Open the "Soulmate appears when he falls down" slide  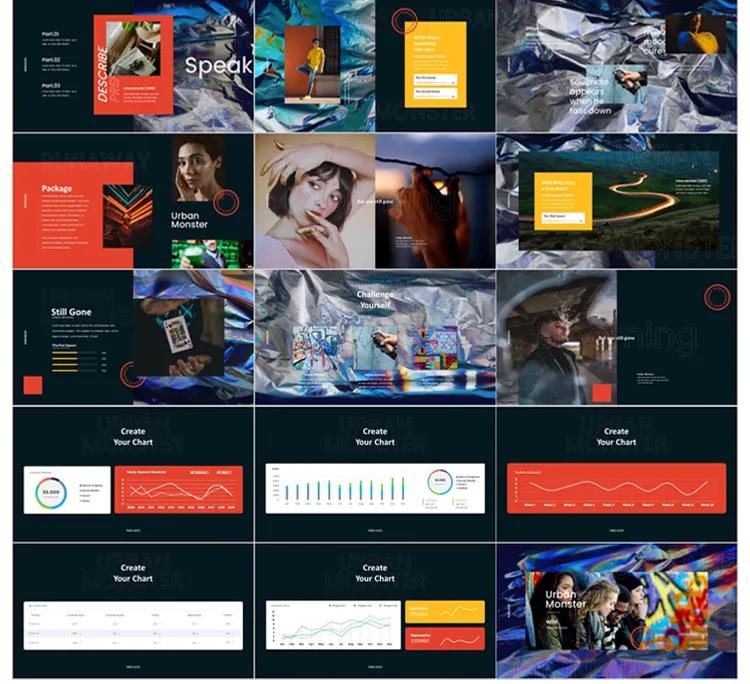click(x=617, y=66)
